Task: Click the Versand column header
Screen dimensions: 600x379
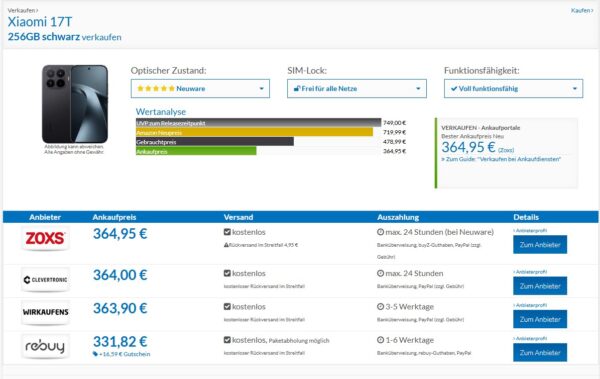Action: click(x=238, y=217)
